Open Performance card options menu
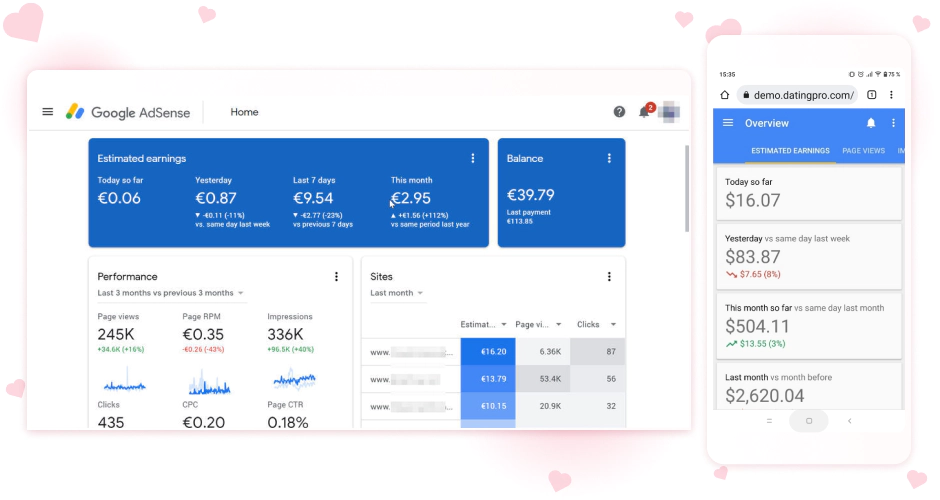Image resolution: width=940 pixels, height=500 pixels. tap(336, 276)
